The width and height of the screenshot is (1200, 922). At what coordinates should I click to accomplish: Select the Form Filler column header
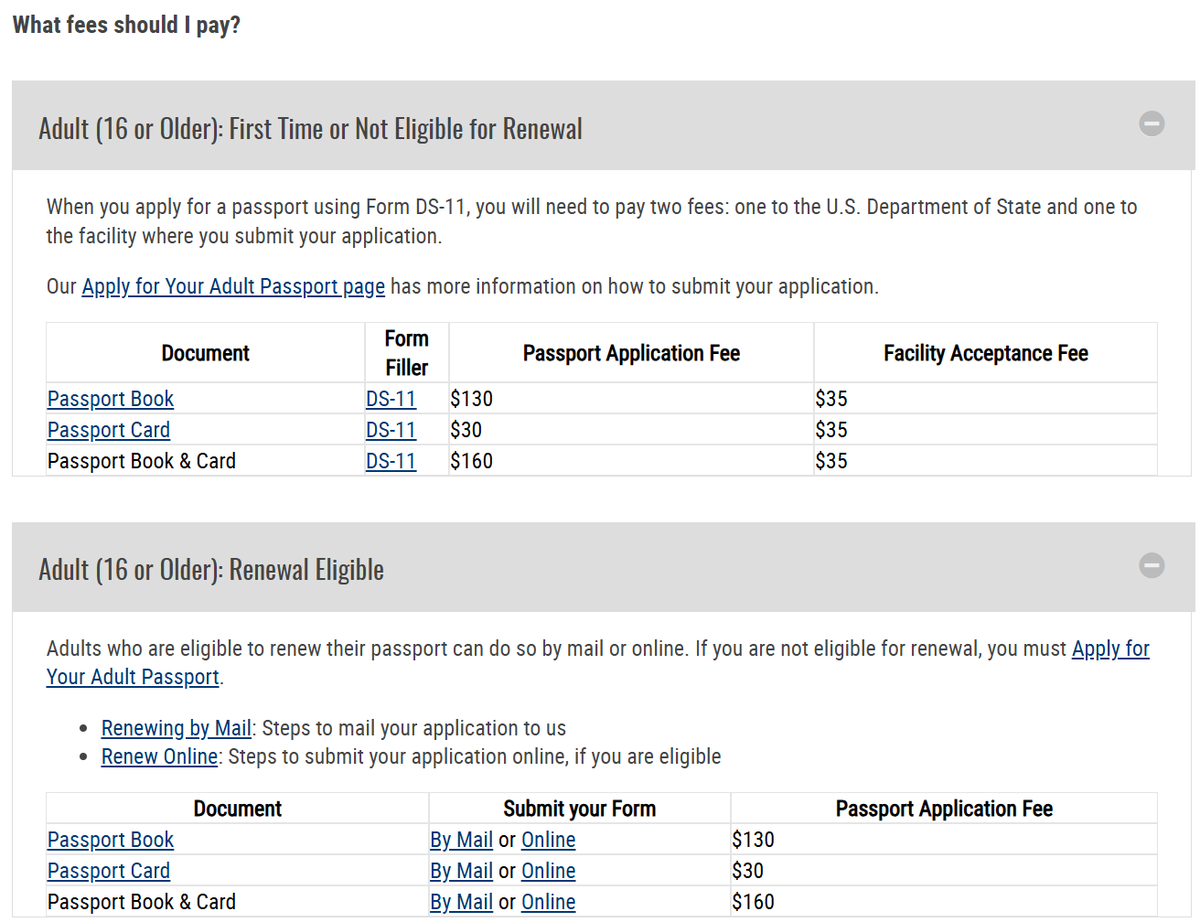click(407, 353)
